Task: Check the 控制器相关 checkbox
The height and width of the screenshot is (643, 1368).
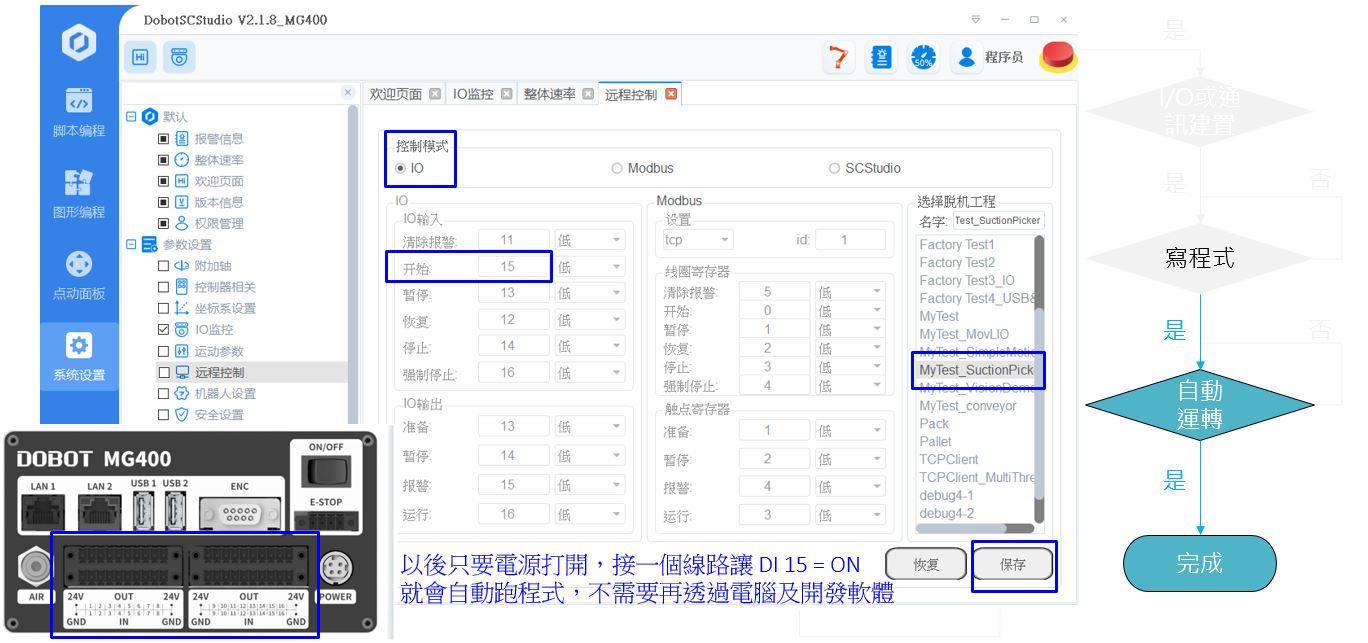Action: click(x=164, y=287)
